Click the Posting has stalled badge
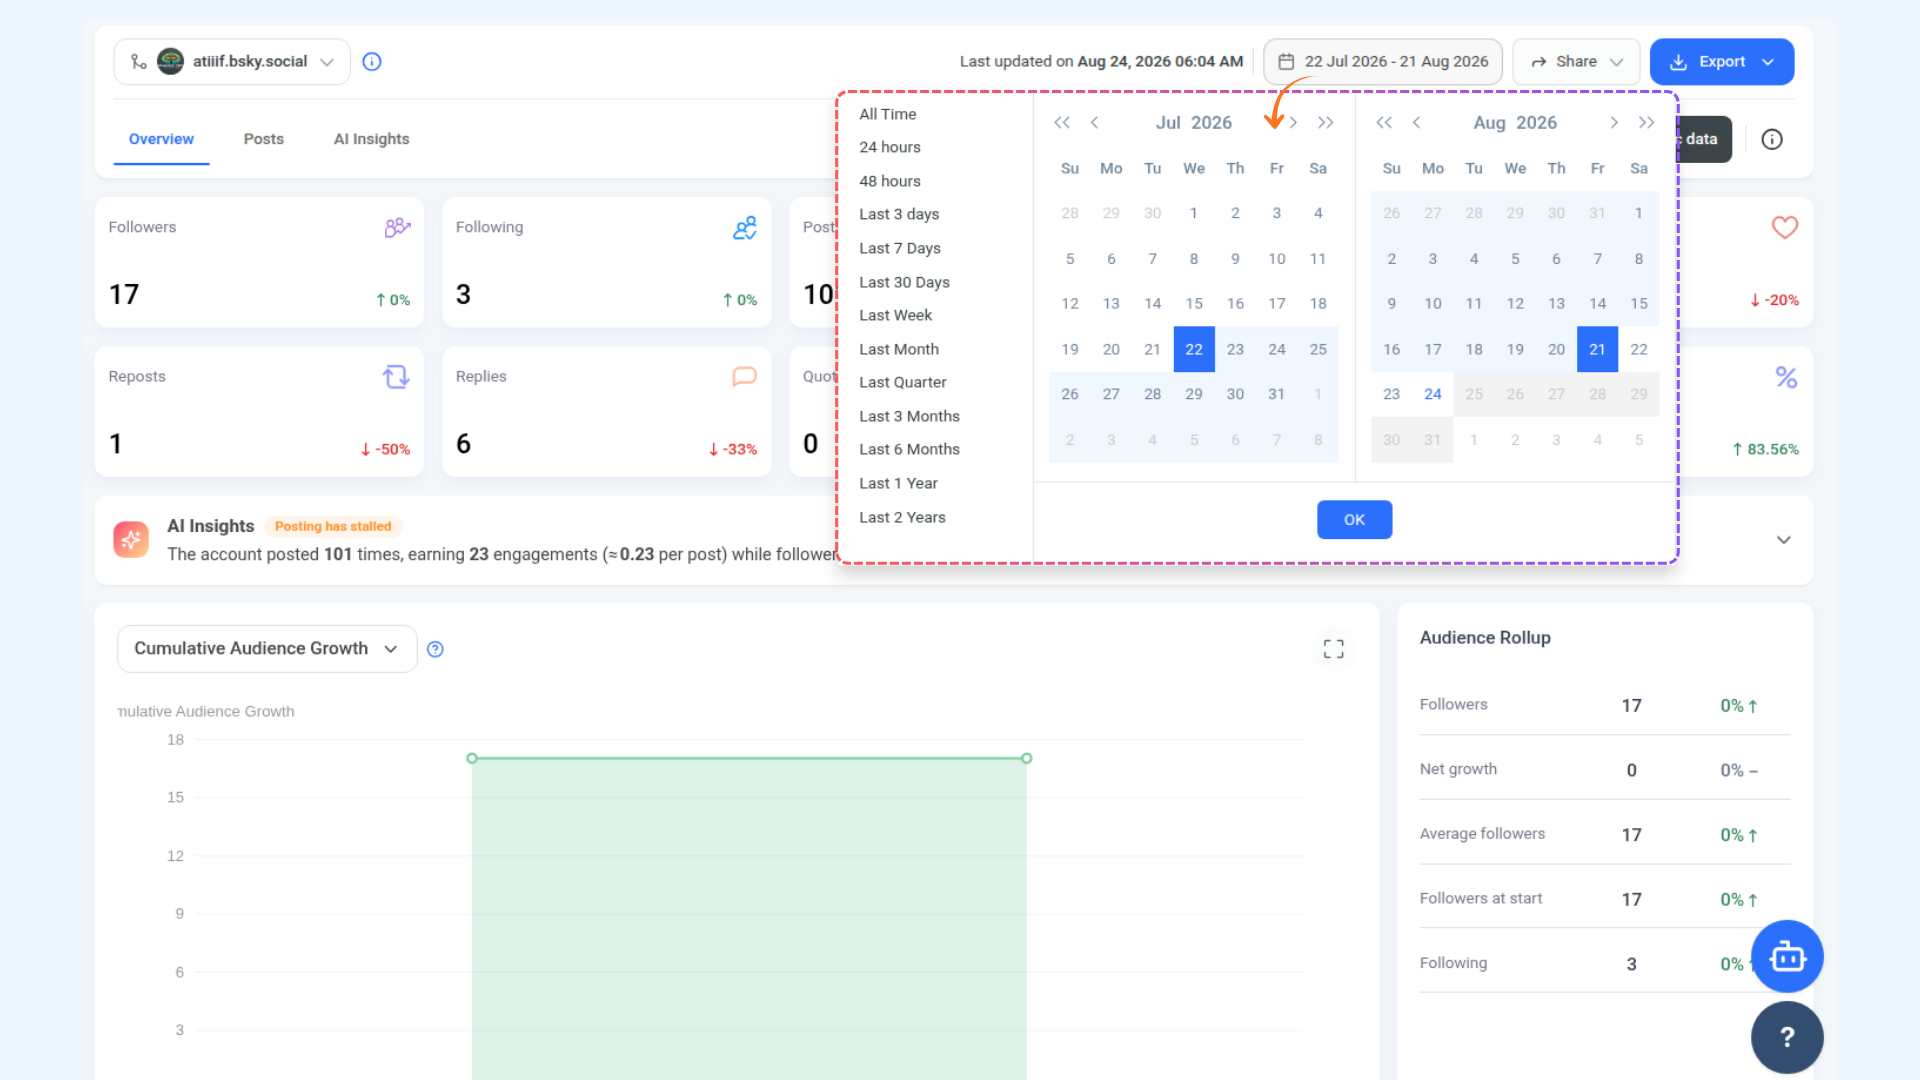 [x=333, y=527]
